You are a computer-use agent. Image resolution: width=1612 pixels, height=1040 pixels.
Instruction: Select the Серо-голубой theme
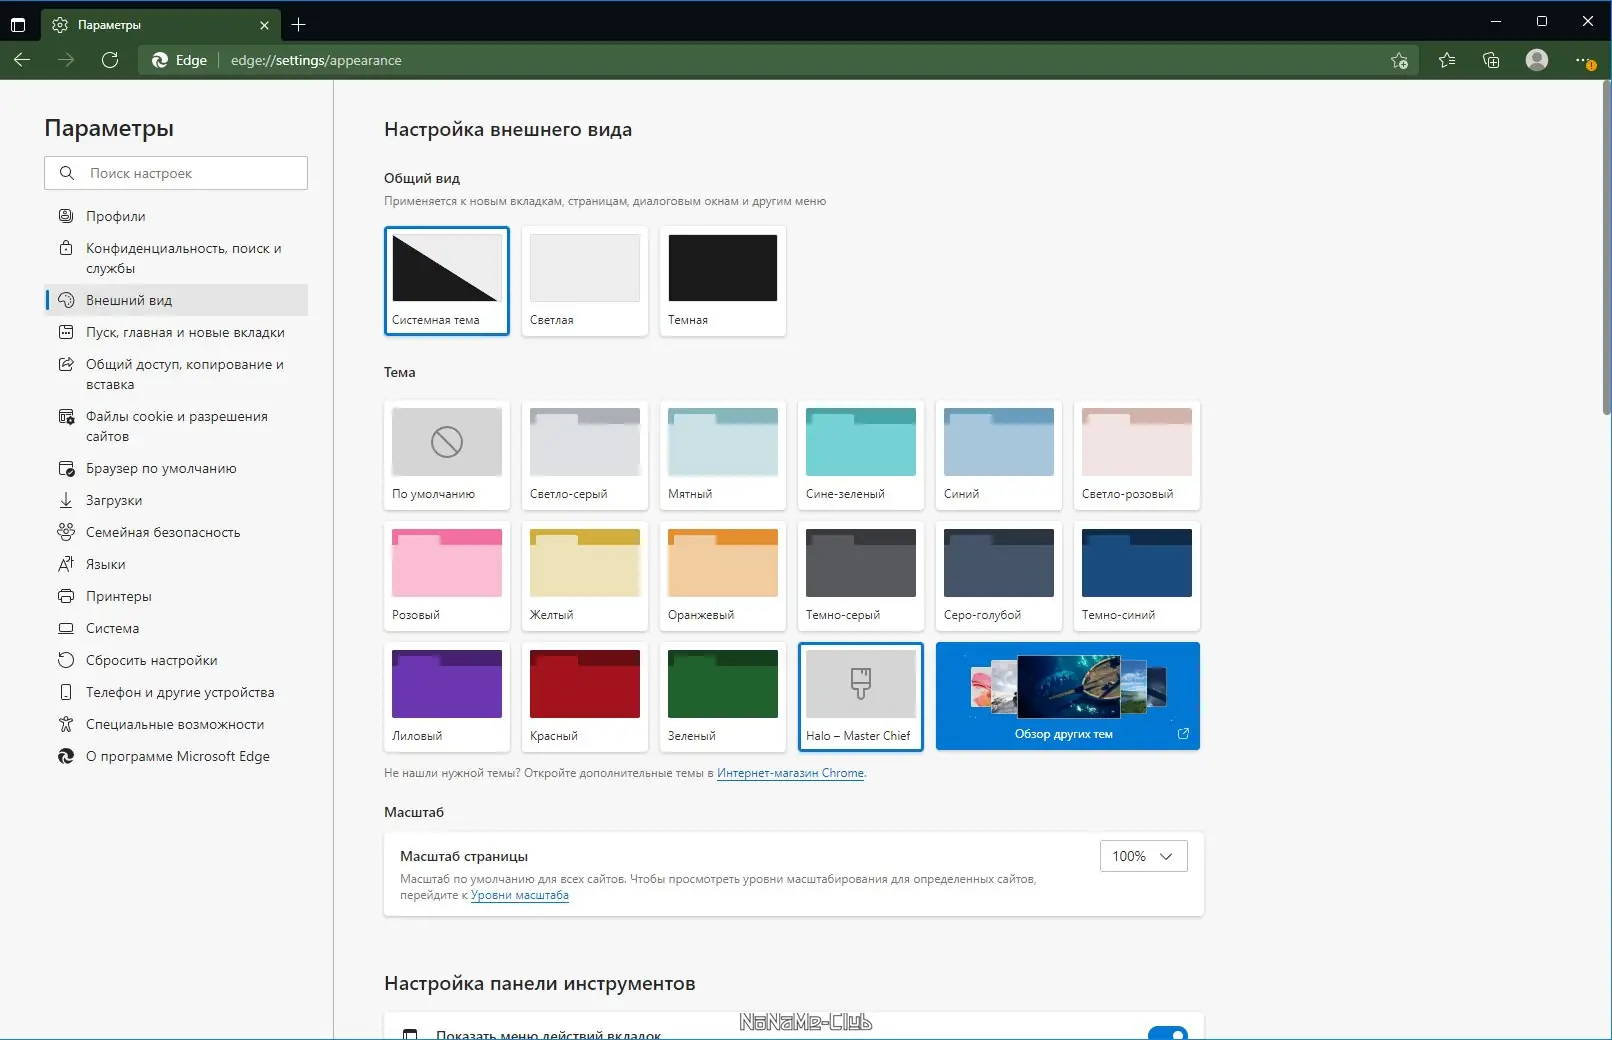[x=999, y=576]
